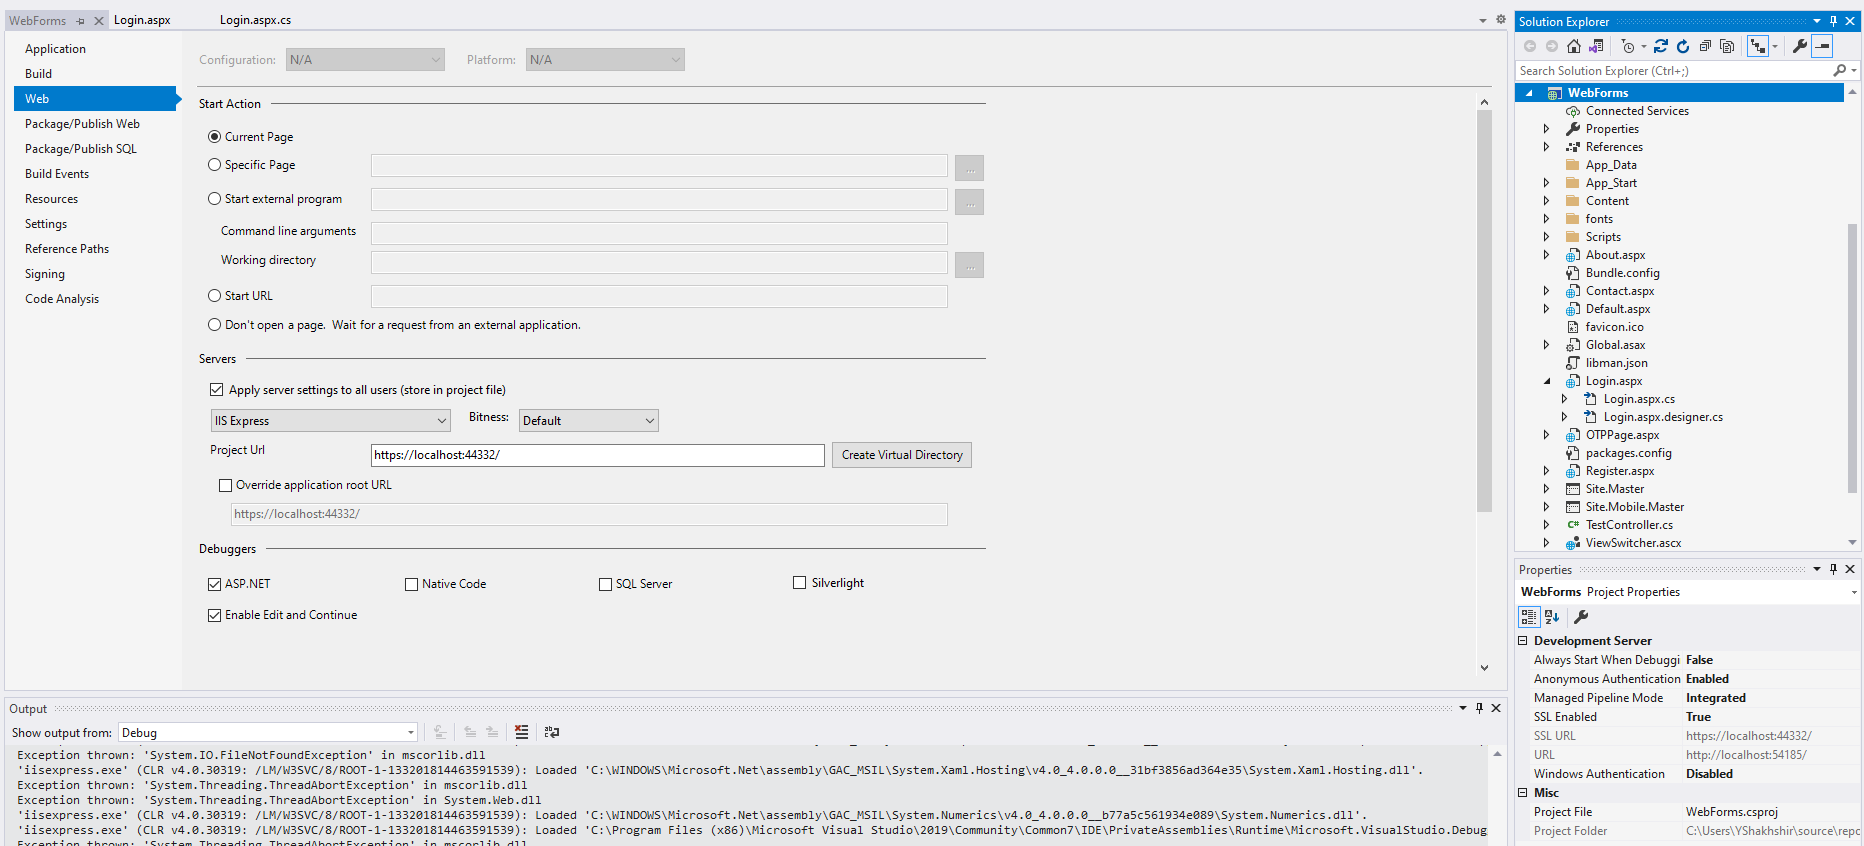
Task: Select the Start URL radio button
Action: click(214, 296)
